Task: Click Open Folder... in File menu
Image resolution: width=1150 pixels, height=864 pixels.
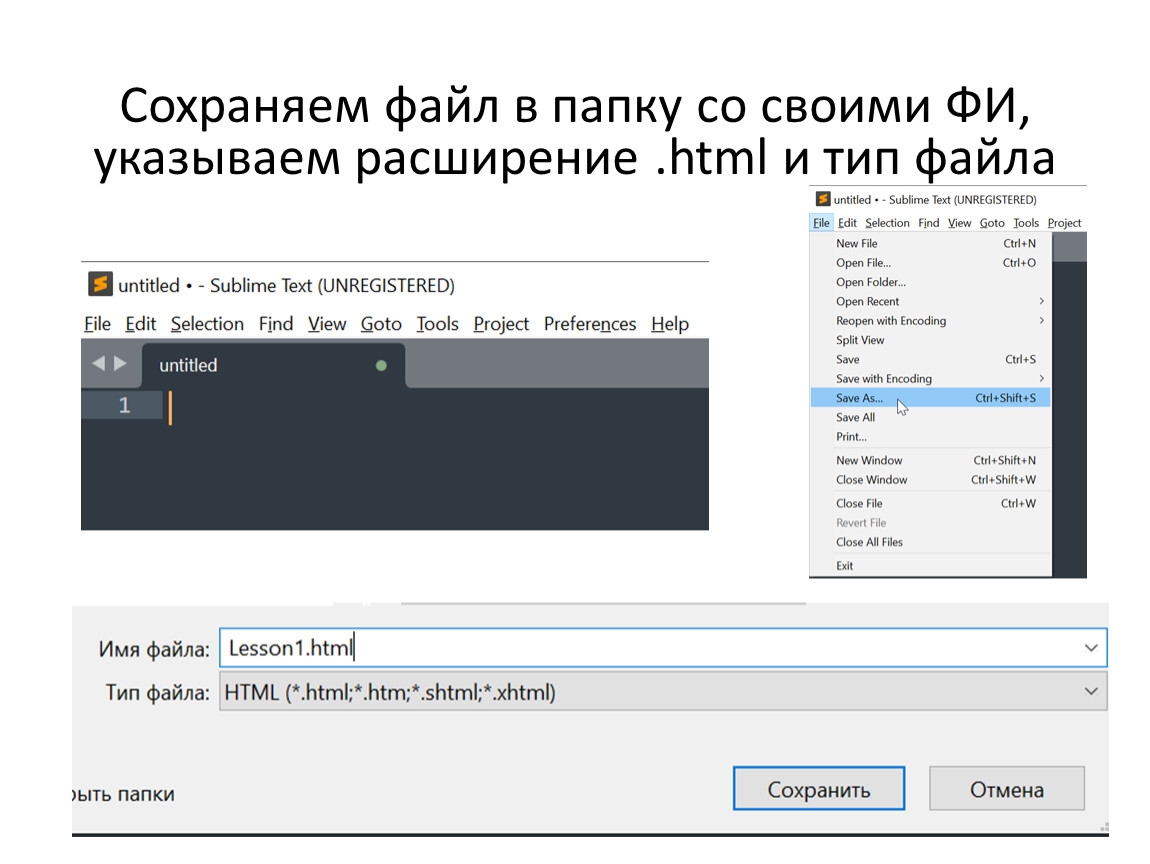Action: click(870, 282)
